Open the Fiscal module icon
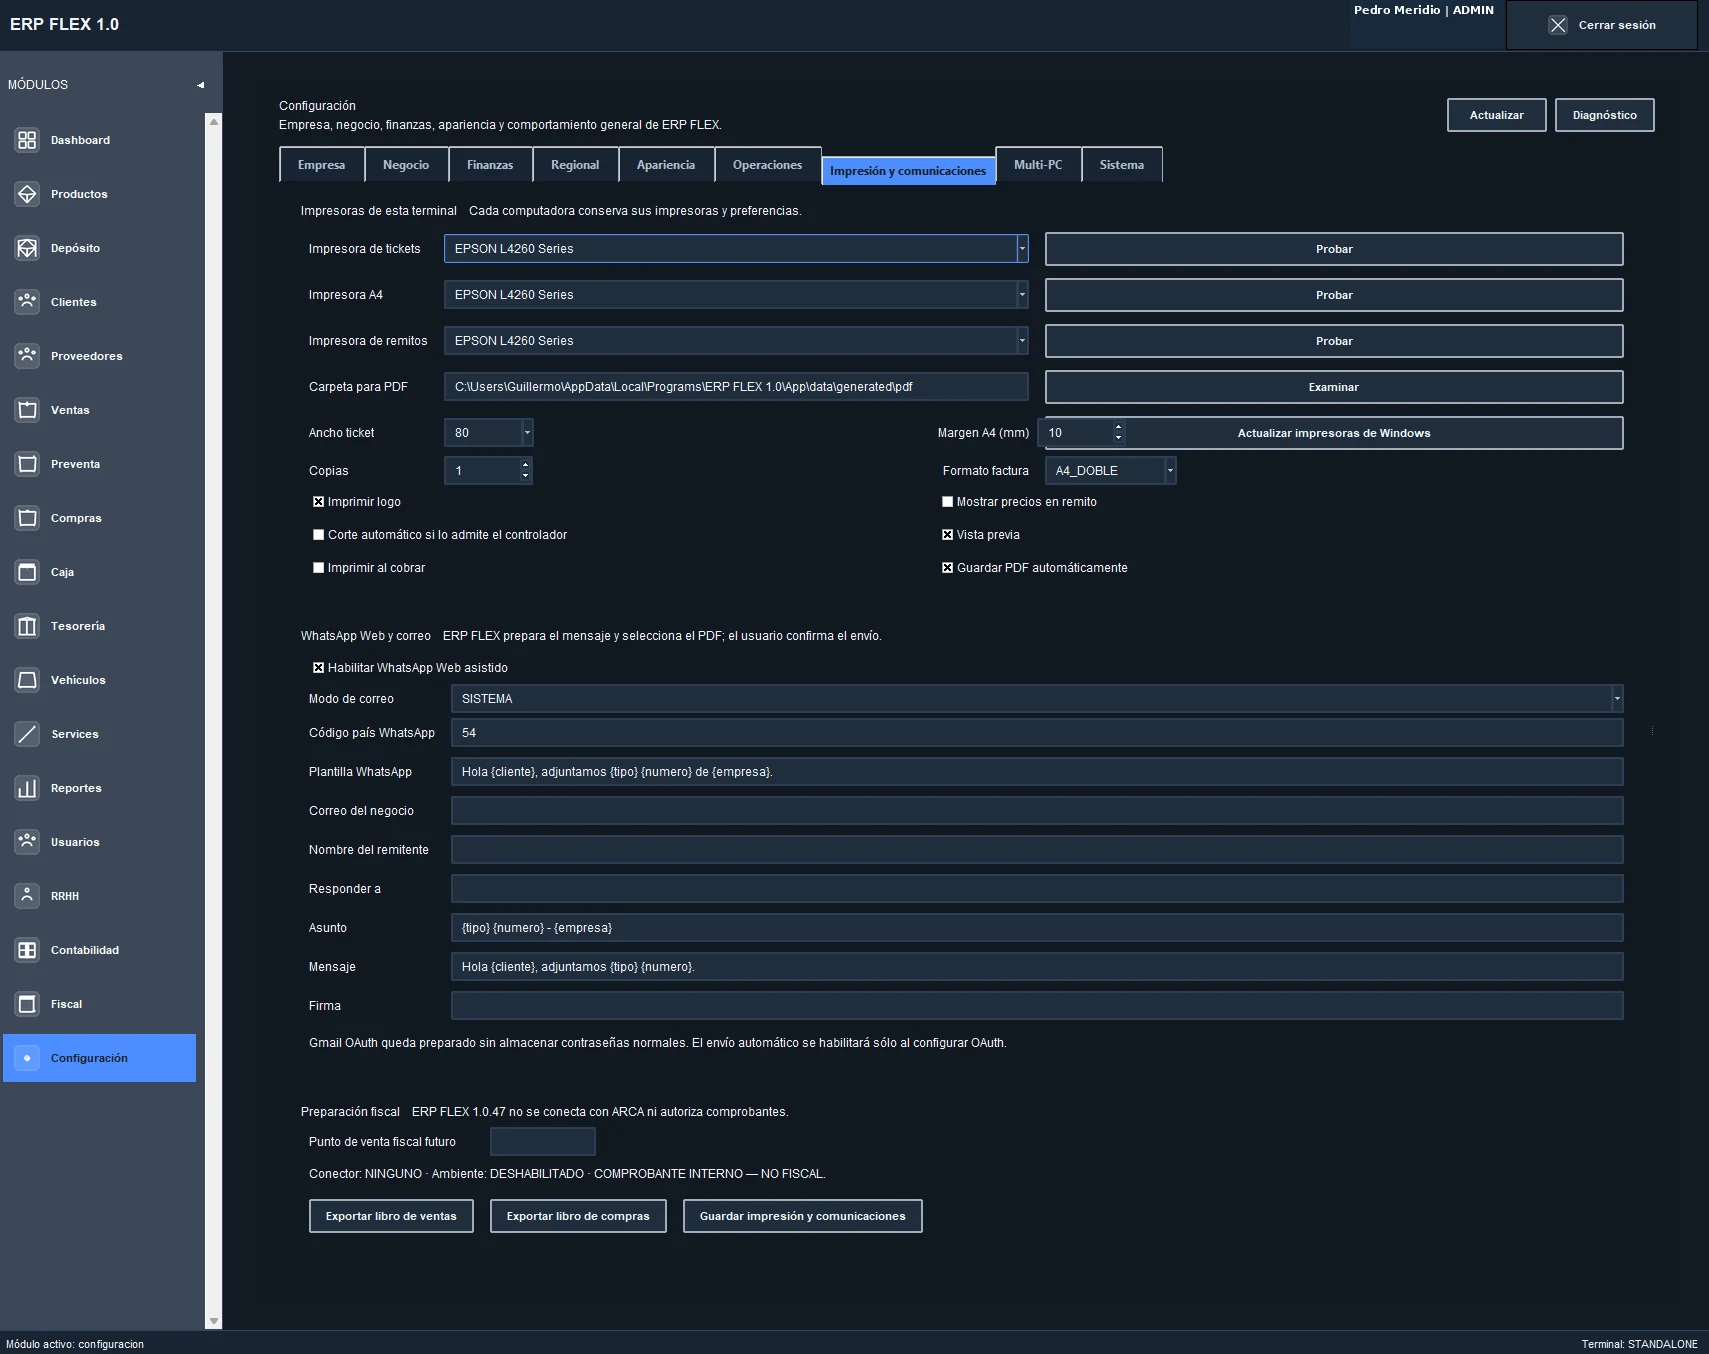Image resolution: width=1709 pixels, height=1354 pixels. [x=27, y=1004]
